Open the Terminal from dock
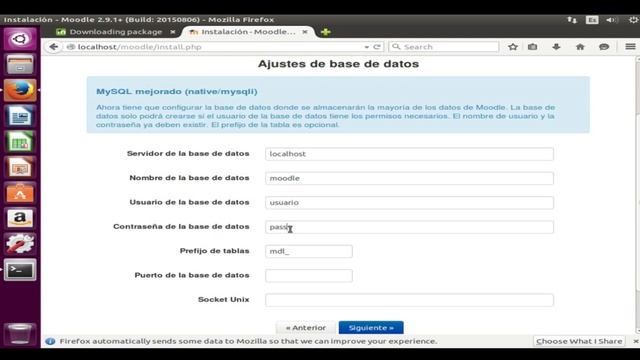 coord(20,270)
